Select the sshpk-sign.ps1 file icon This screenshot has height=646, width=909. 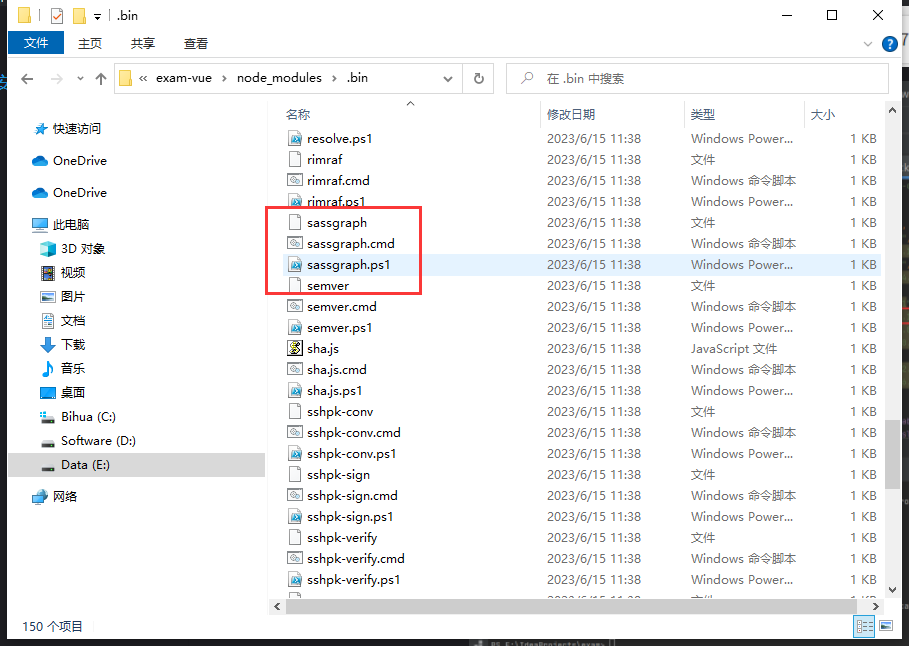[295, 517]
